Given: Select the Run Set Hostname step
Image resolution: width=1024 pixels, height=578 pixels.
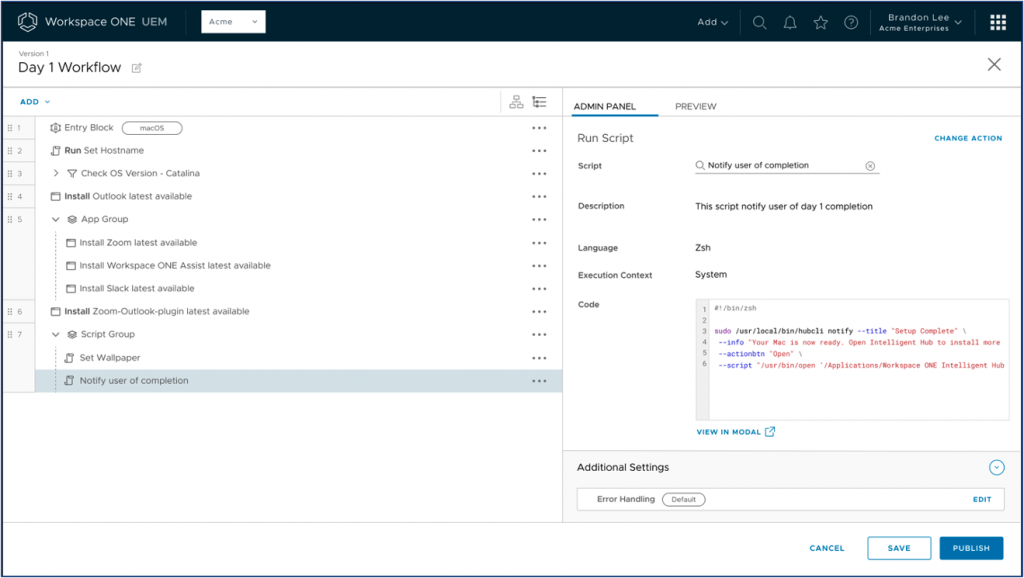Looking at the screenshot, I should (x=104, y=151).
